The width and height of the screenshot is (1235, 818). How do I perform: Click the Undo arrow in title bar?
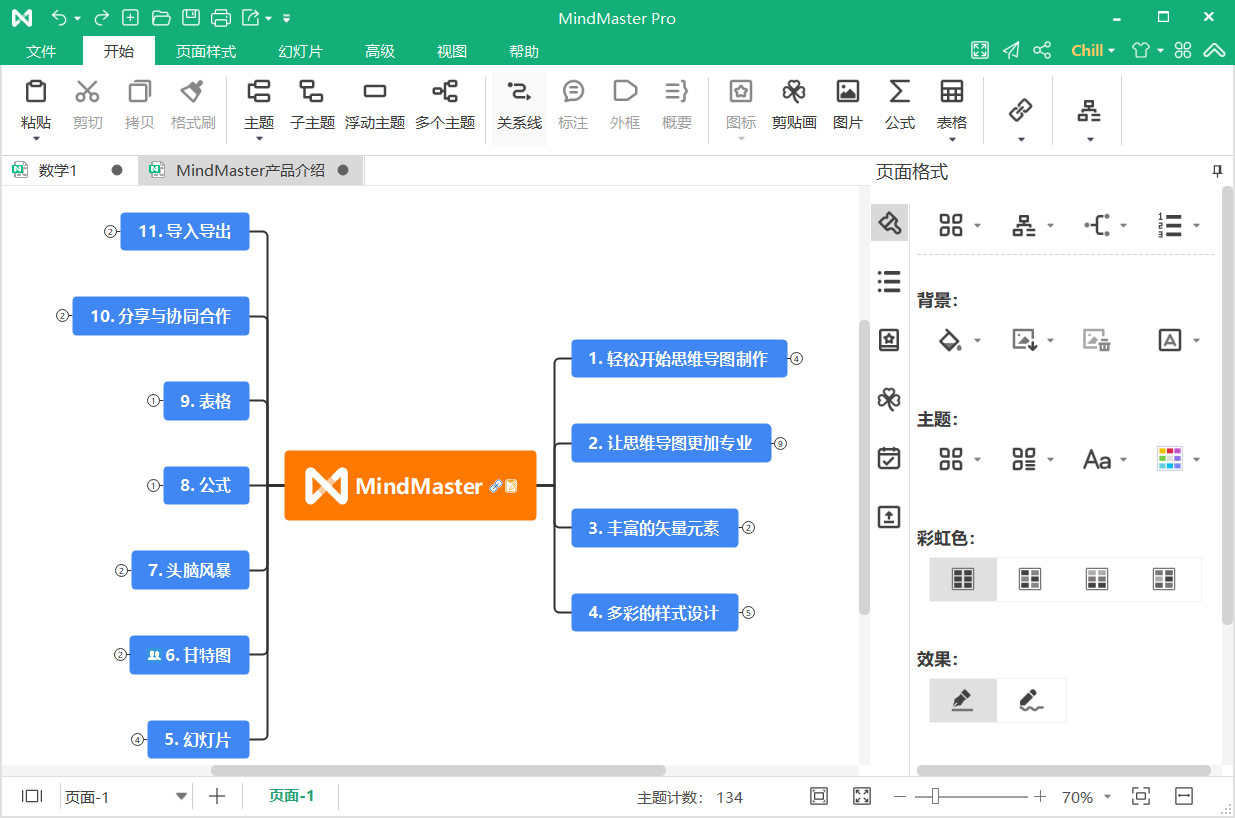tap(59, 18)
